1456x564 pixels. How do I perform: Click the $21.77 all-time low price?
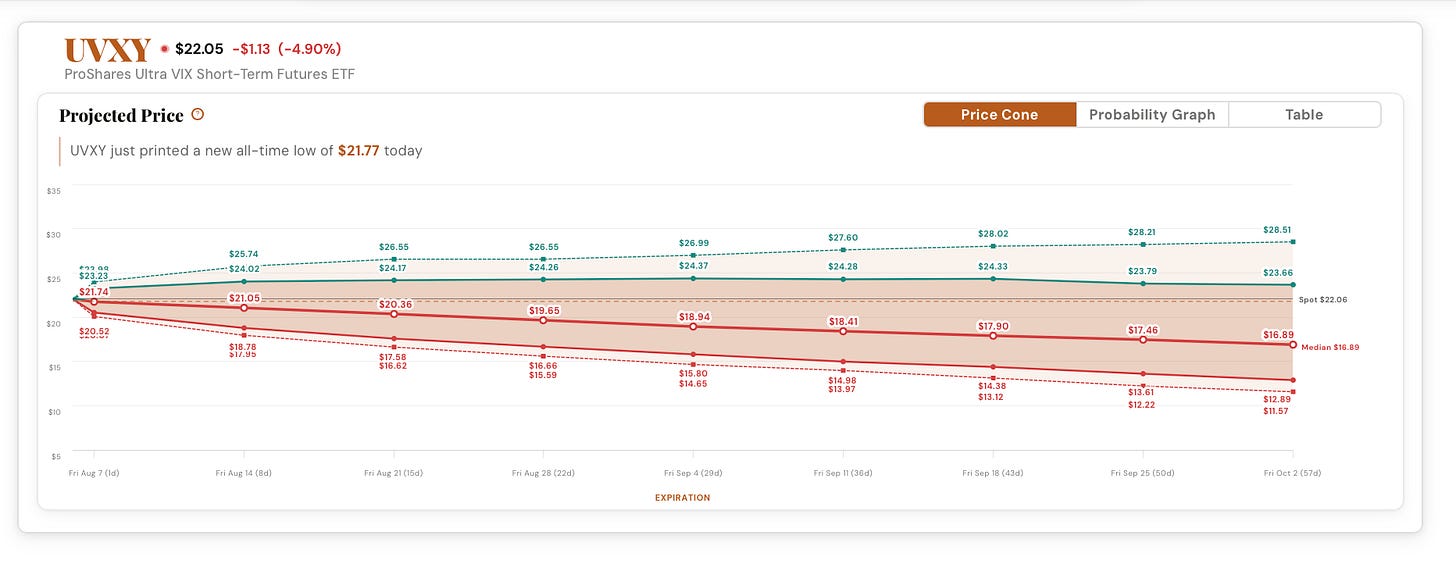(x=358, y=151)
